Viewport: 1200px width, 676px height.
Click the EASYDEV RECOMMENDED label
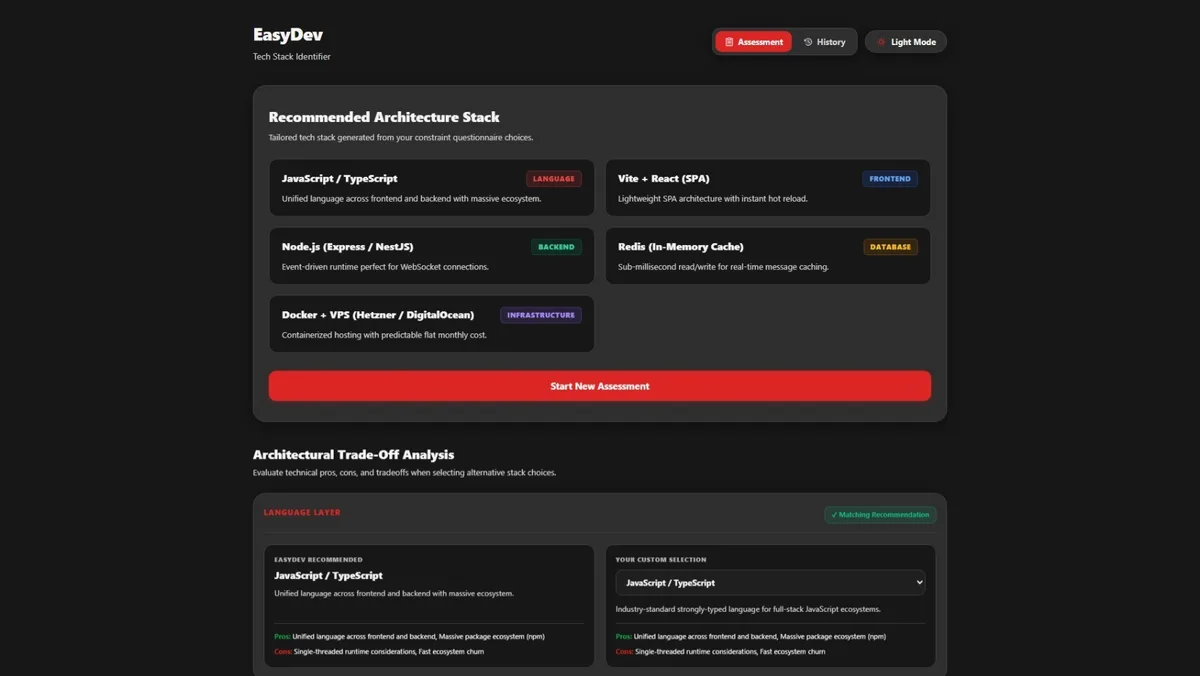click(x=318, y=560)
